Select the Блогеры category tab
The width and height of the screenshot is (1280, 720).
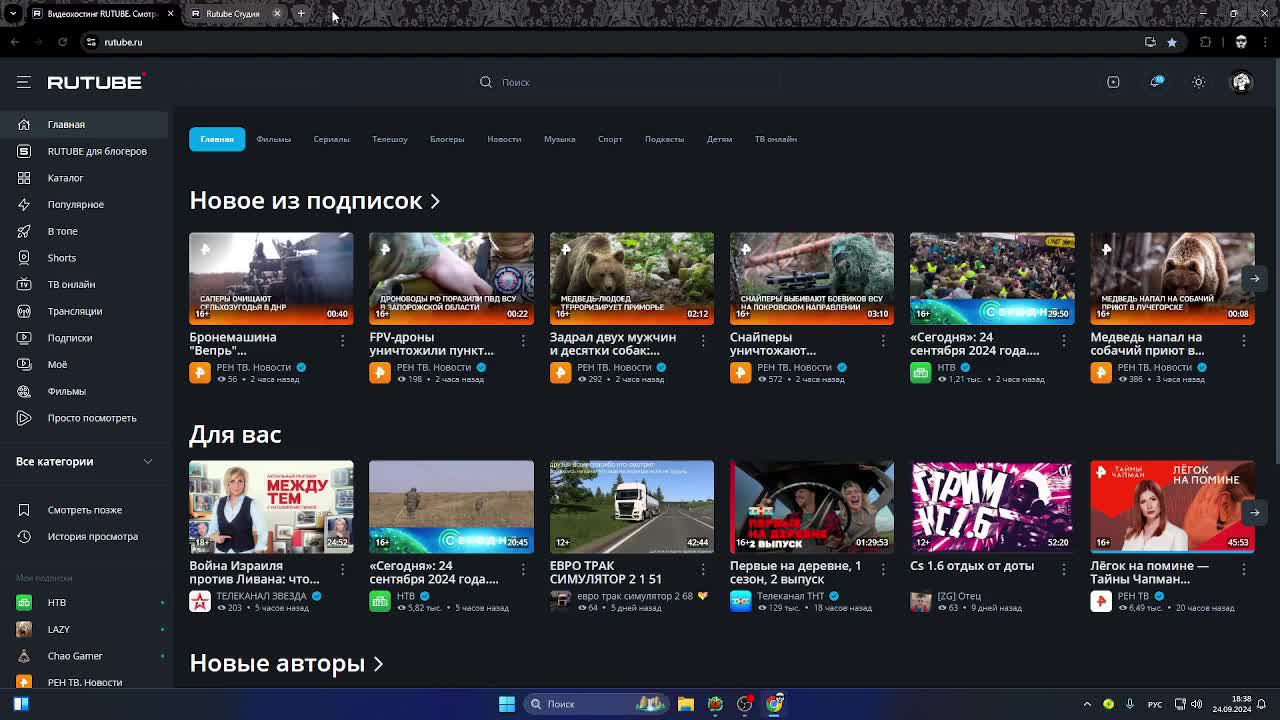(x=447, y=139)
